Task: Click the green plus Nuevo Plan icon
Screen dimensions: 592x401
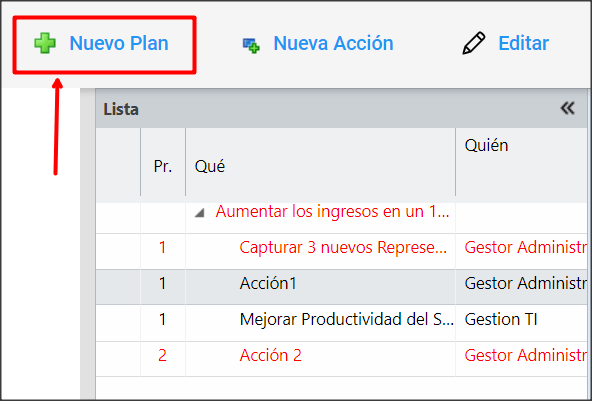Action: click(45, 43)
